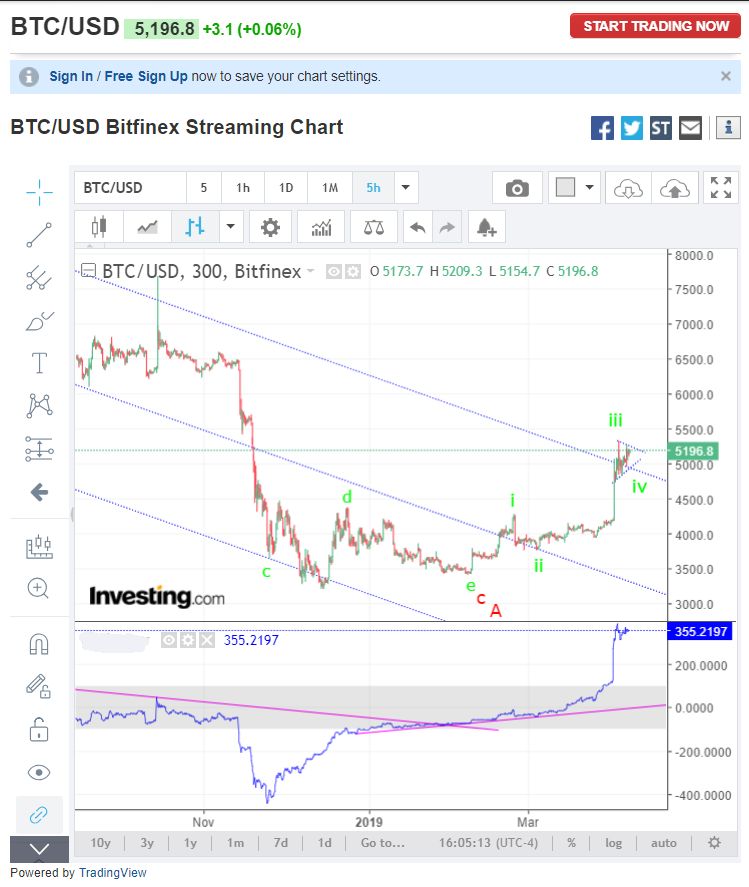
Task: Toggle stay in drawing mode pencil-lock
Action: [x=38, y=686]
